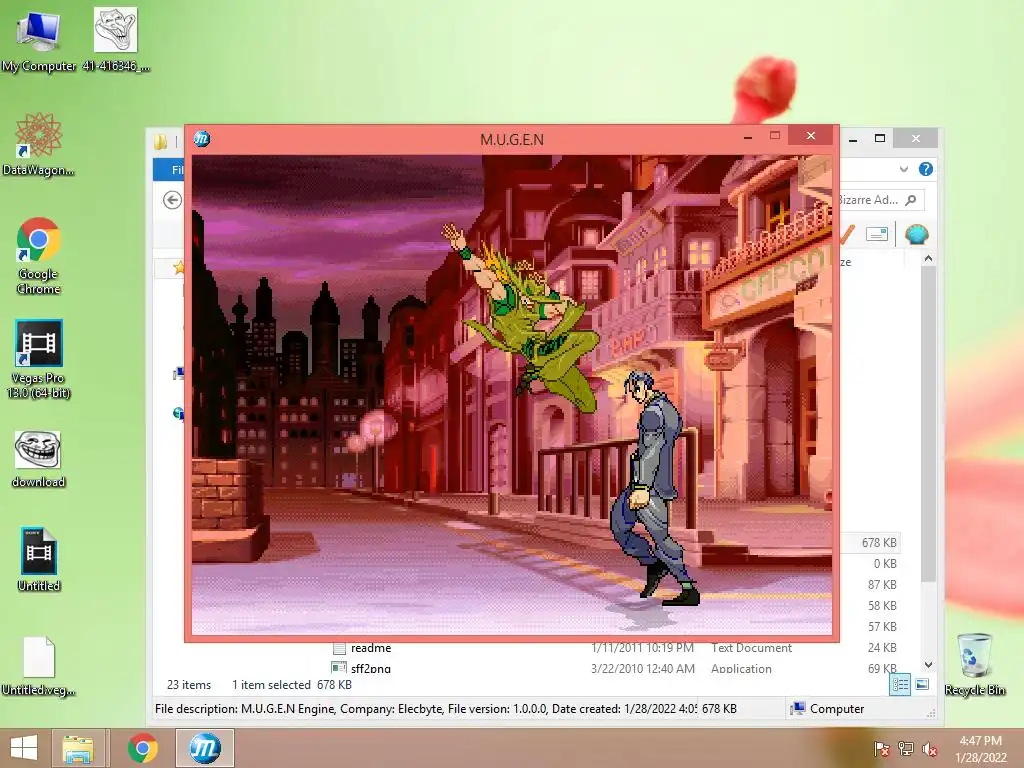
Task: Open the network tray icon
Action: 905,749
